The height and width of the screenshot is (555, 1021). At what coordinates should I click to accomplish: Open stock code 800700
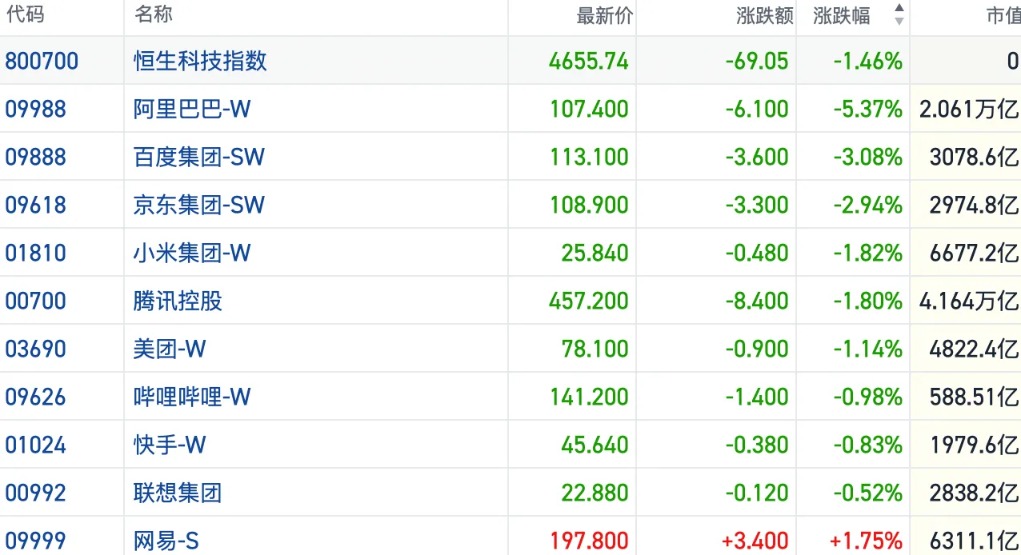tap(42, 61)
